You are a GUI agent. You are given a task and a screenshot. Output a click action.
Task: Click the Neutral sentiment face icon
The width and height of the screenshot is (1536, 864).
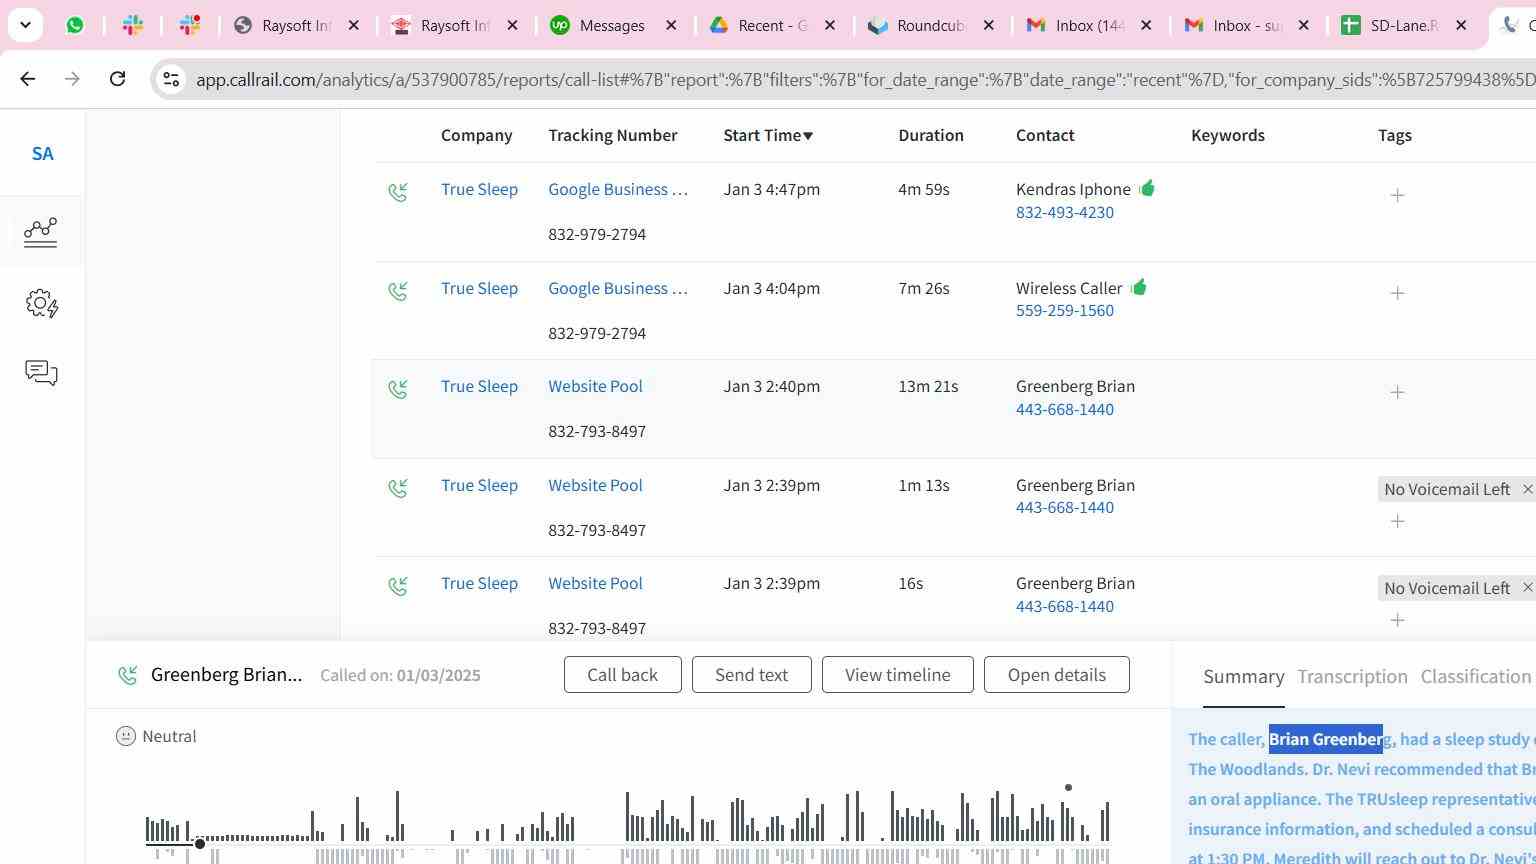tap(125, 736)
